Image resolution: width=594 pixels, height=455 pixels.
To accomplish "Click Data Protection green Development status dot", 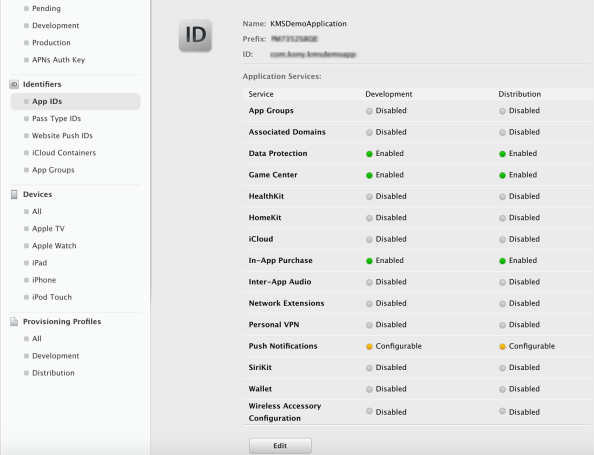I will coord(369,154).
